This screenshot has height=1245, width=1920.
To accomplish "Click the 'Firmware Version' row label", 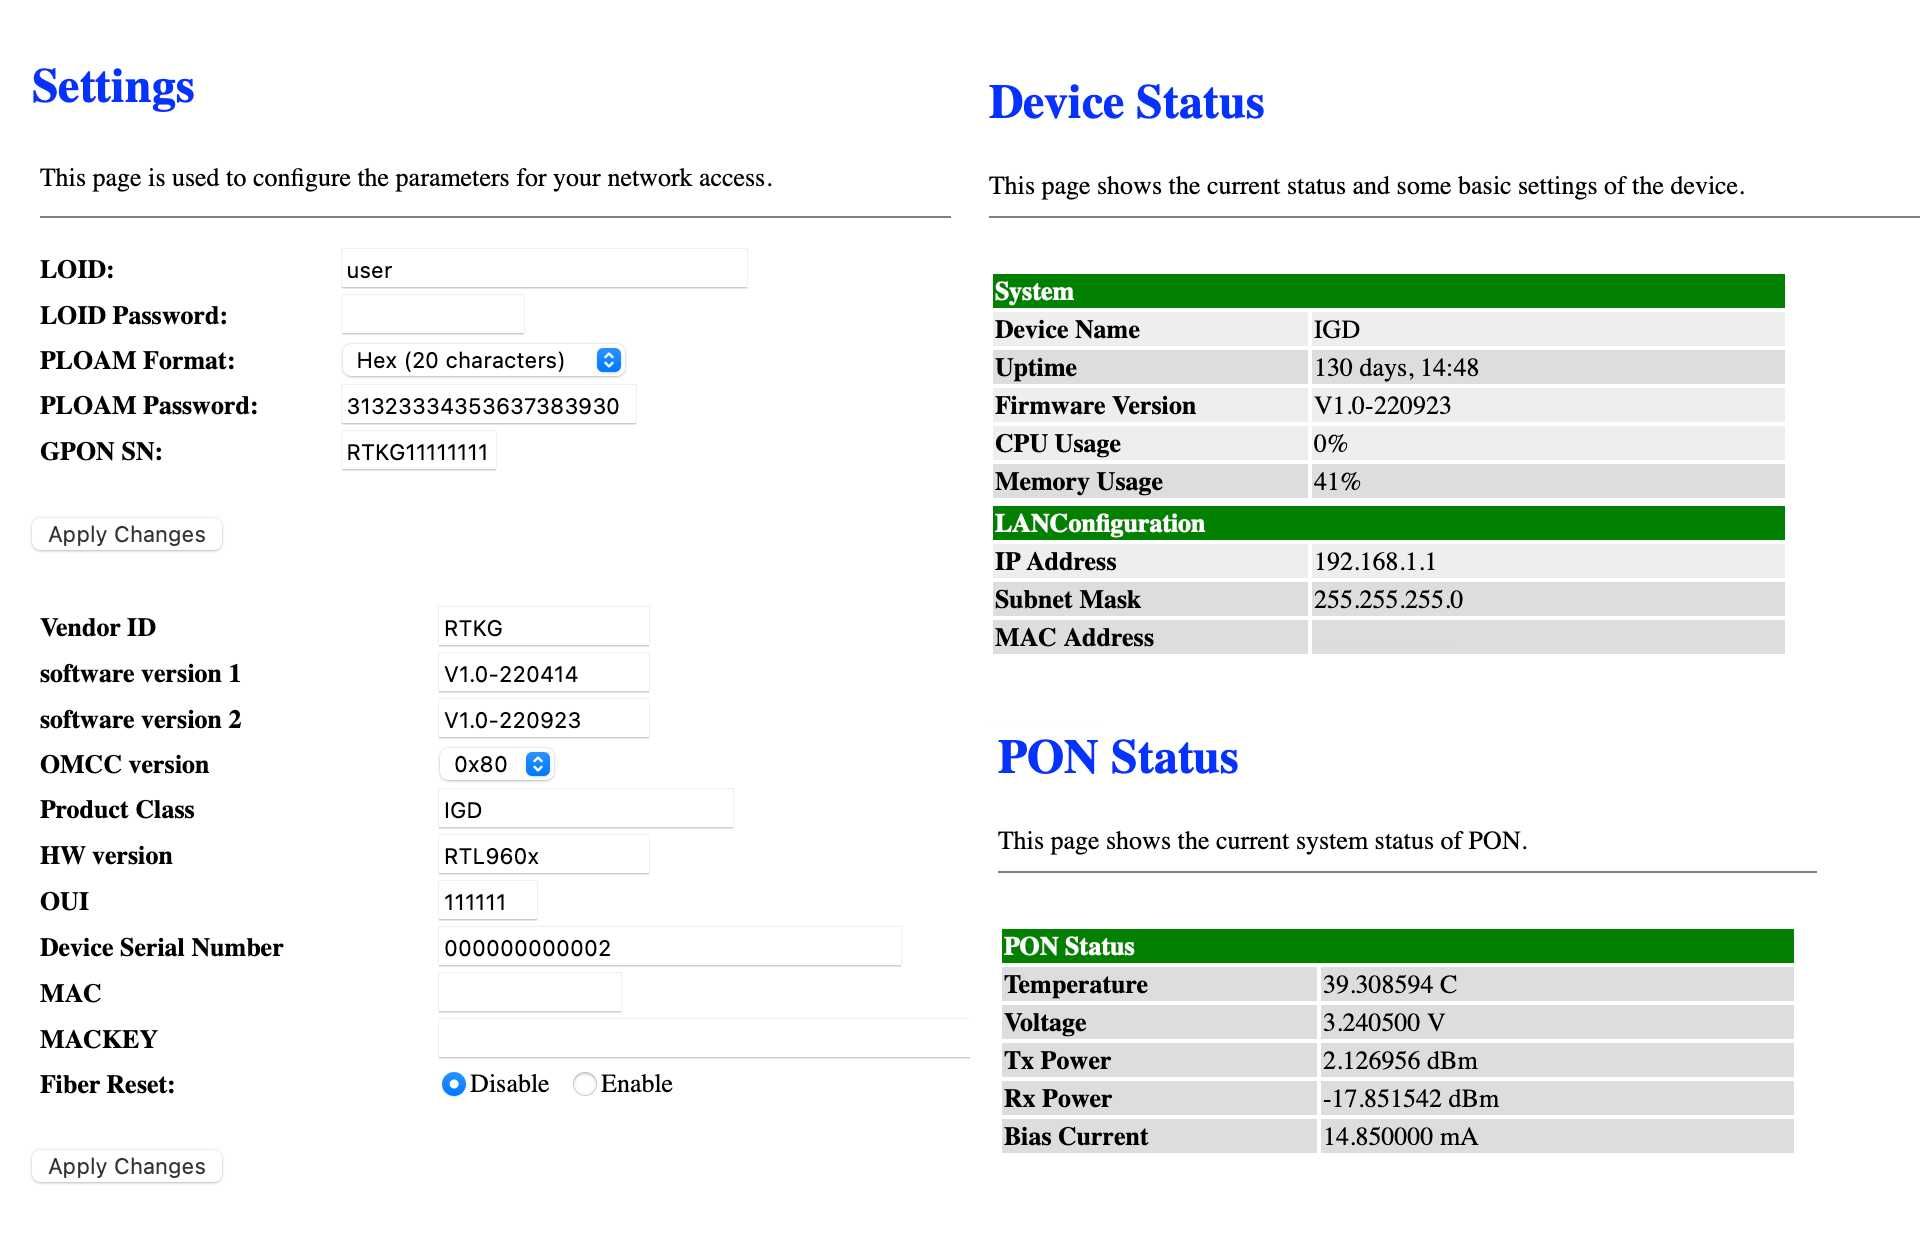I will (1095, 405).
